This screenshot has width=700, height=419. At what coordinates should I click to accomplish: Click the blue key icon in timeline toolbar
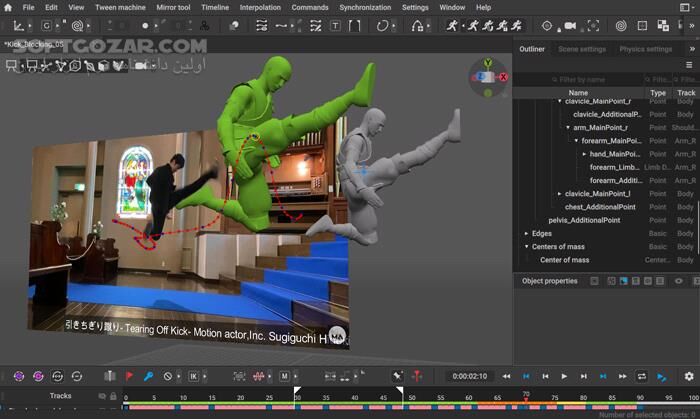(148, 376)
